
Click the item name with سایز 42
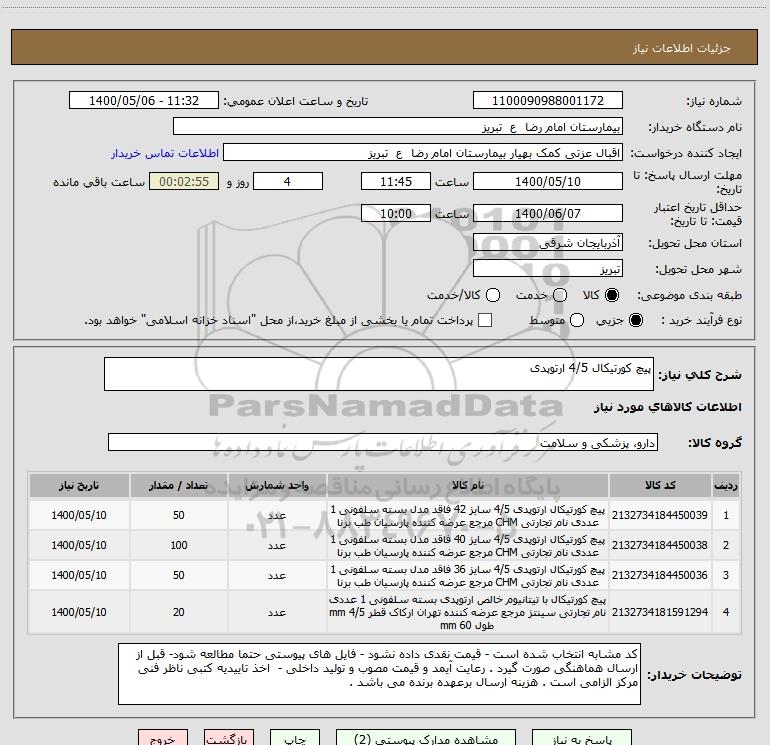(x=468, y=516)
